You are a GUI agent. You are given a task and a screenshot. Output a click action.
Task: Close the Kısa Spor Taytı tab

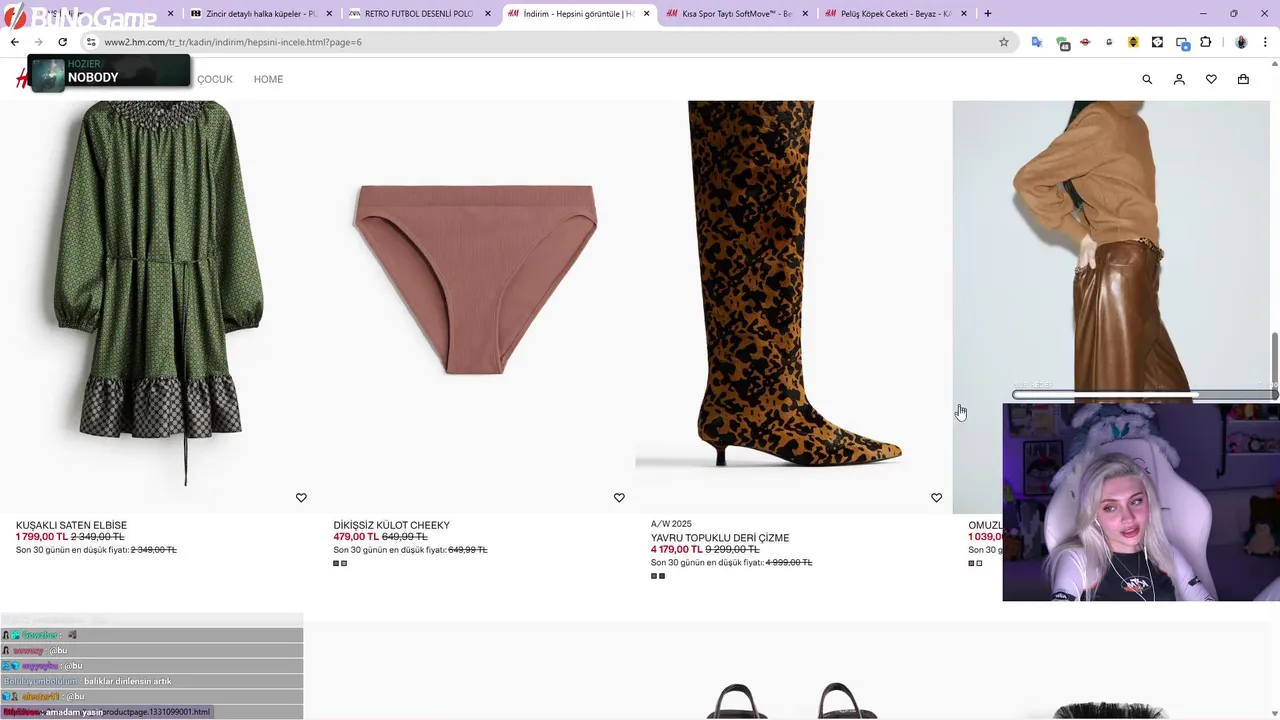pos(805,14)
